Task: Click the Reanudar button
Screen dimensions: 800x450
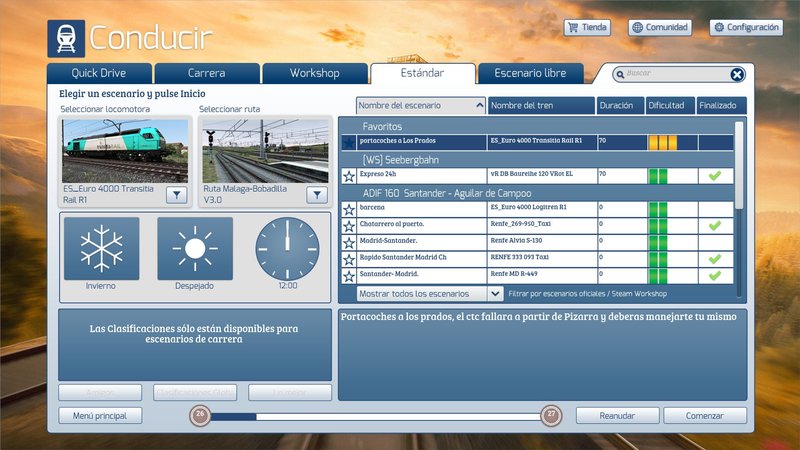Action: coord(617,416)
